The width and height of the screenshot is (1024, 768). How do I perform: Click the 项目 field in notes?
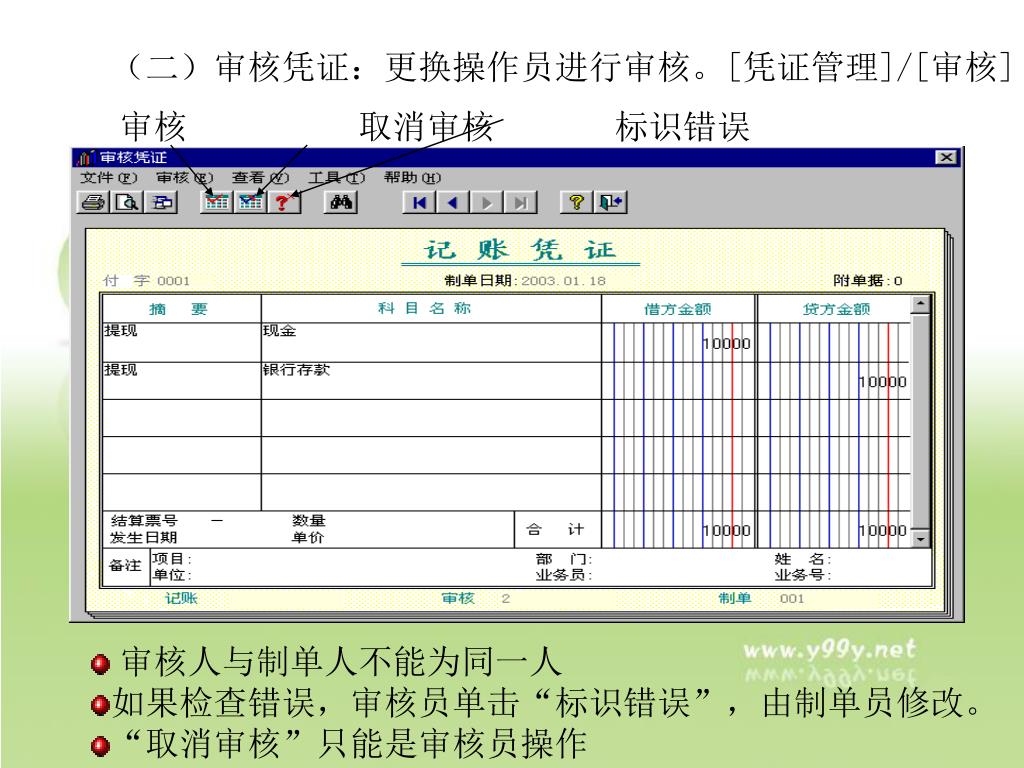pos(172,559)
